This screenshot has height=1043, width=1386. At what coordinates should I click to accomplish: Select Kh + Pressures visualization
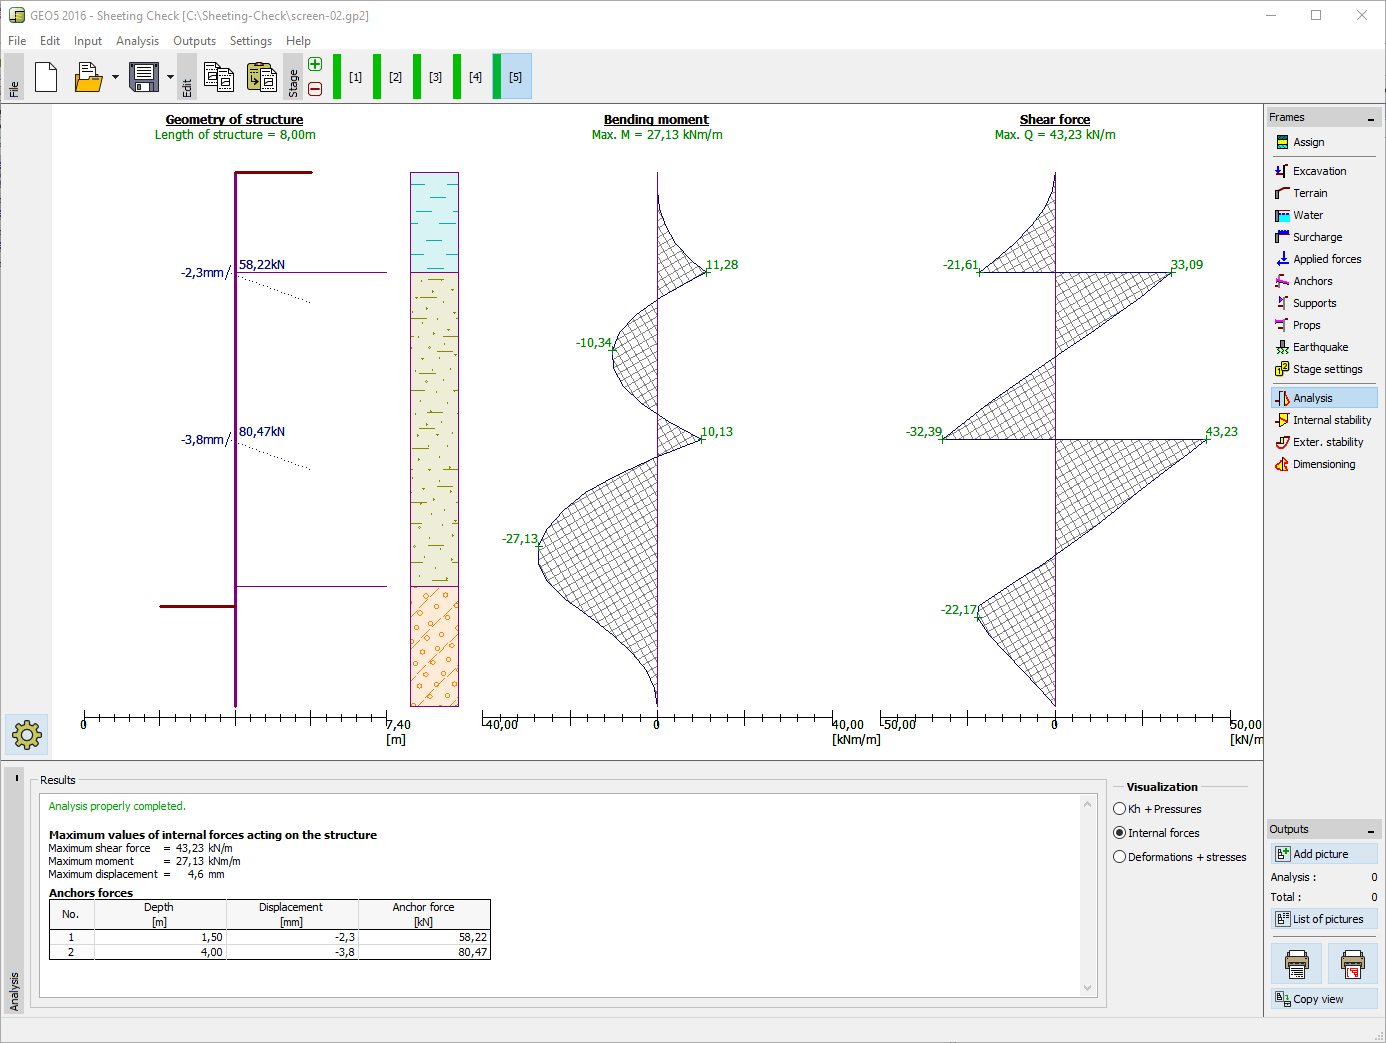point(1120,809)
